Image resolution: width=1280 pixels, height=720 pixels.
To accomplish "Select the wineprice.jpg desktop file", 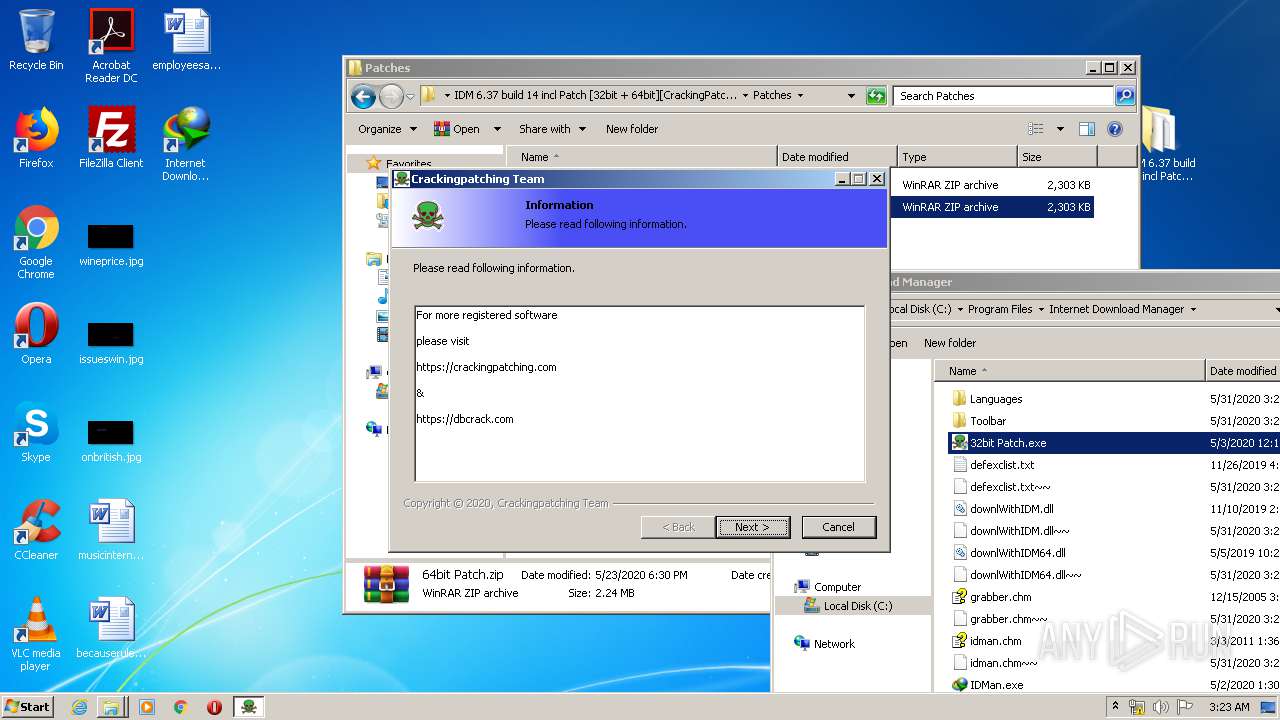I will pos(111,246).
